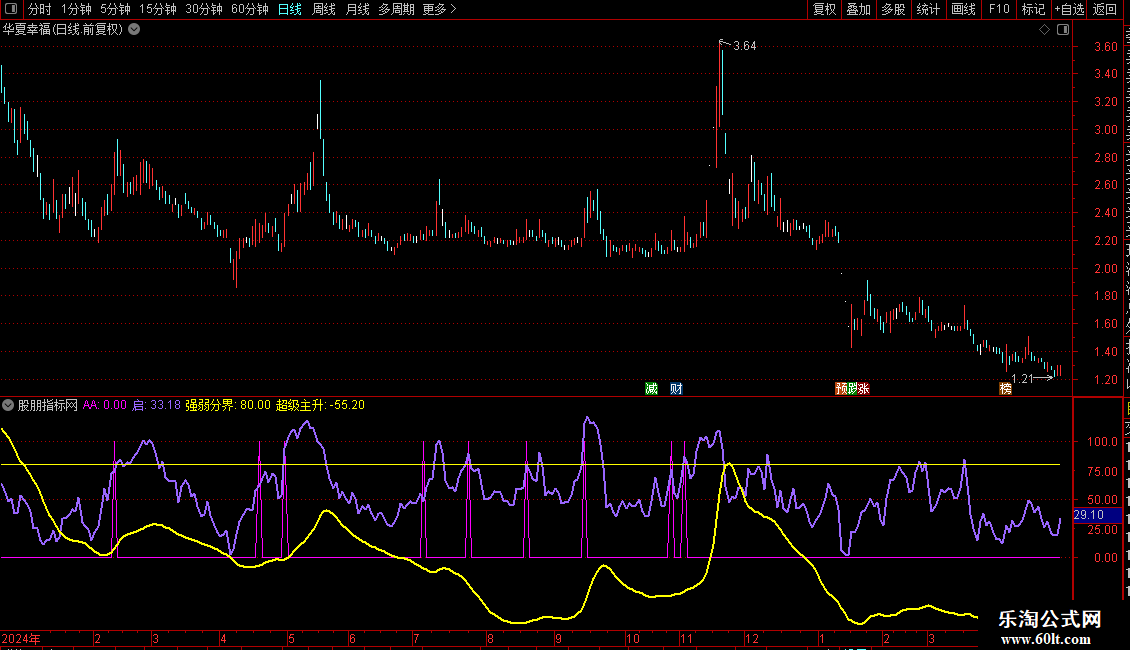Click the 预 forecast marker badge
The height and width of the screenshot is (650, 1130).
coord(840,389)
